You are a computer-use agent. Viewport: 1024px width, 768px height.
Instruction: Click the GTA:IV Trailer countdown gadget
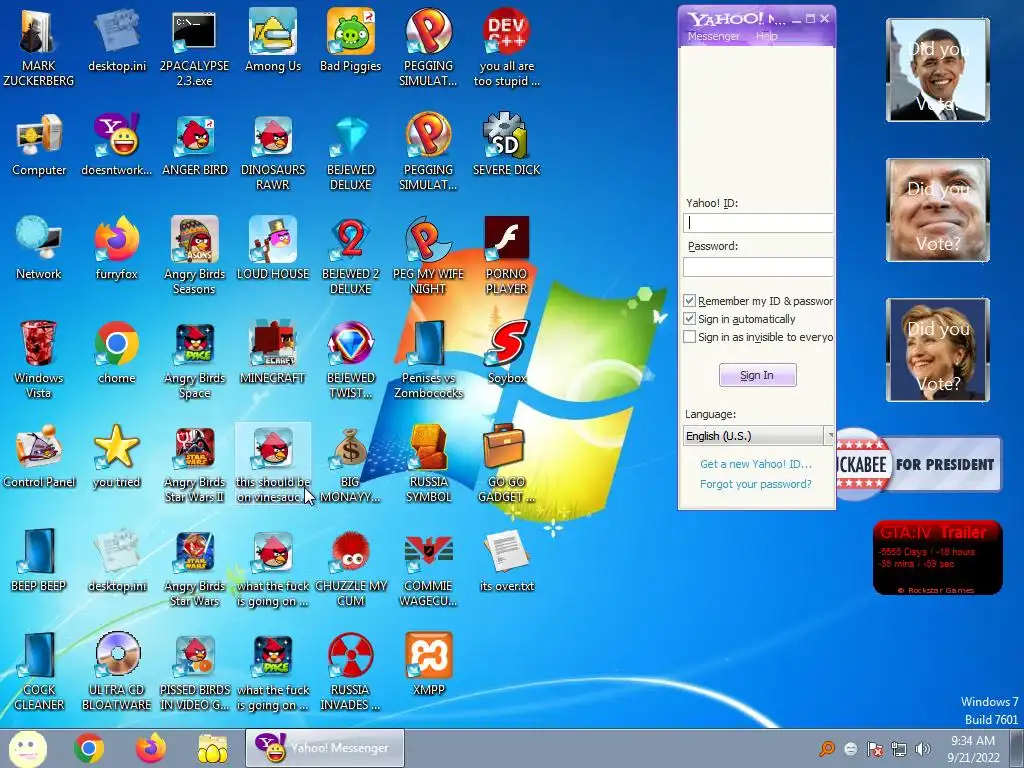tap(938, 557)
